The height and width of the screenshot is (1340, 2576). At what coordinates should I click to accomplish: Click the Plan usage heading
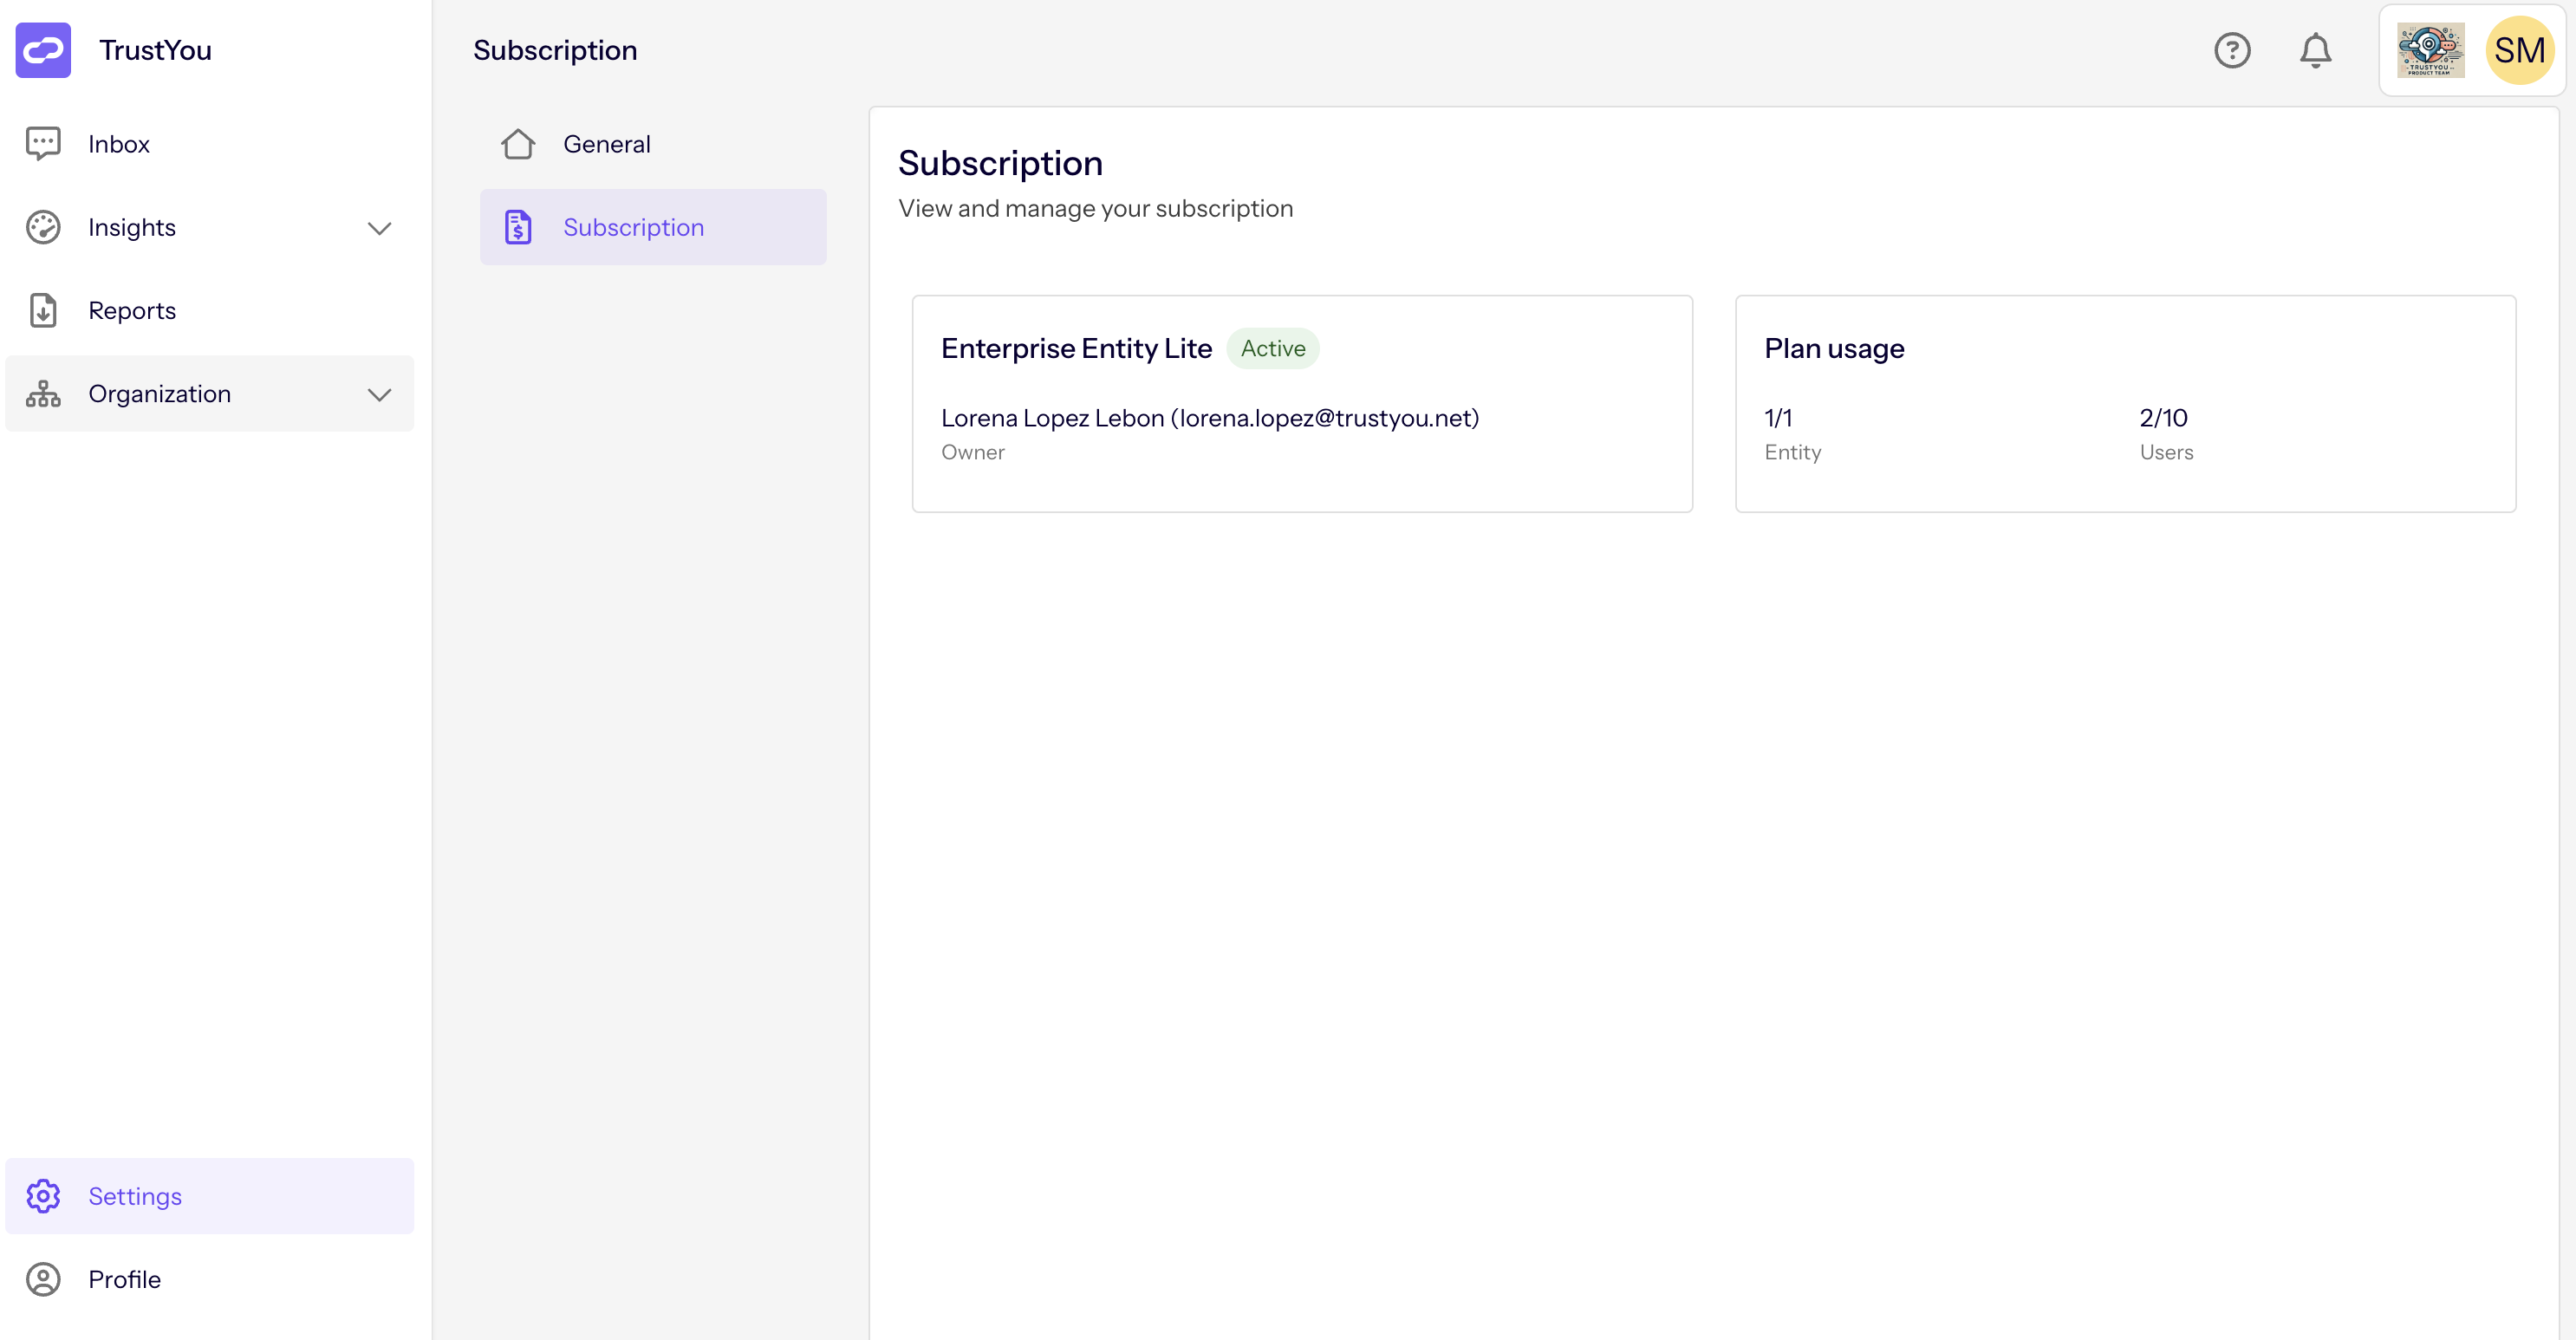coord(1834,348)
